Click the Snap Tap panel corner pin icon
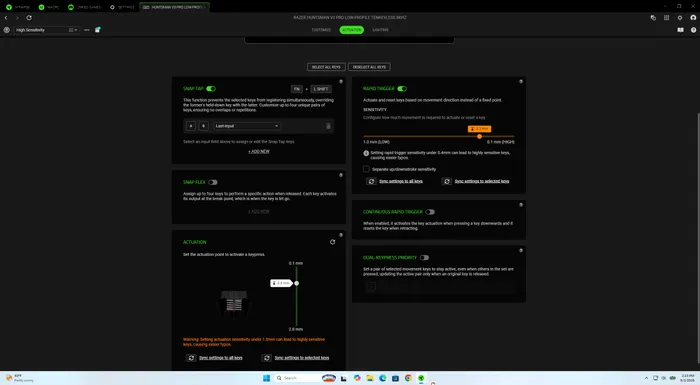Viewport: 700px width, 385px height. [341, 82]
